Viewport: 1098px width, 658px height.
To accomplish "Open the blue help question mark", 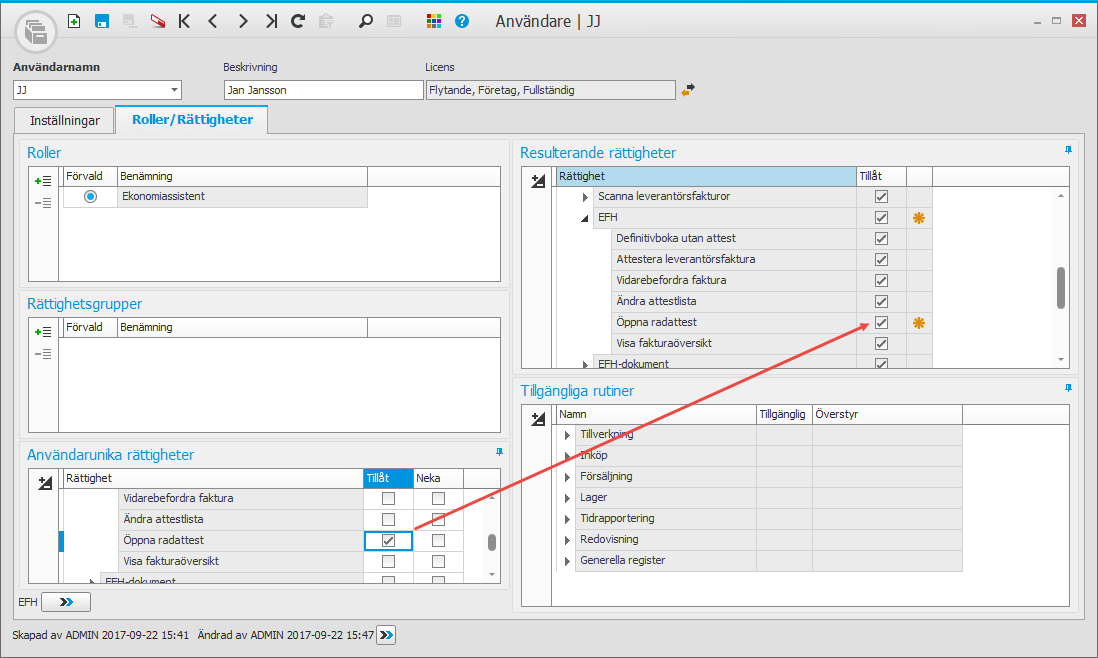I will [462, 21].
